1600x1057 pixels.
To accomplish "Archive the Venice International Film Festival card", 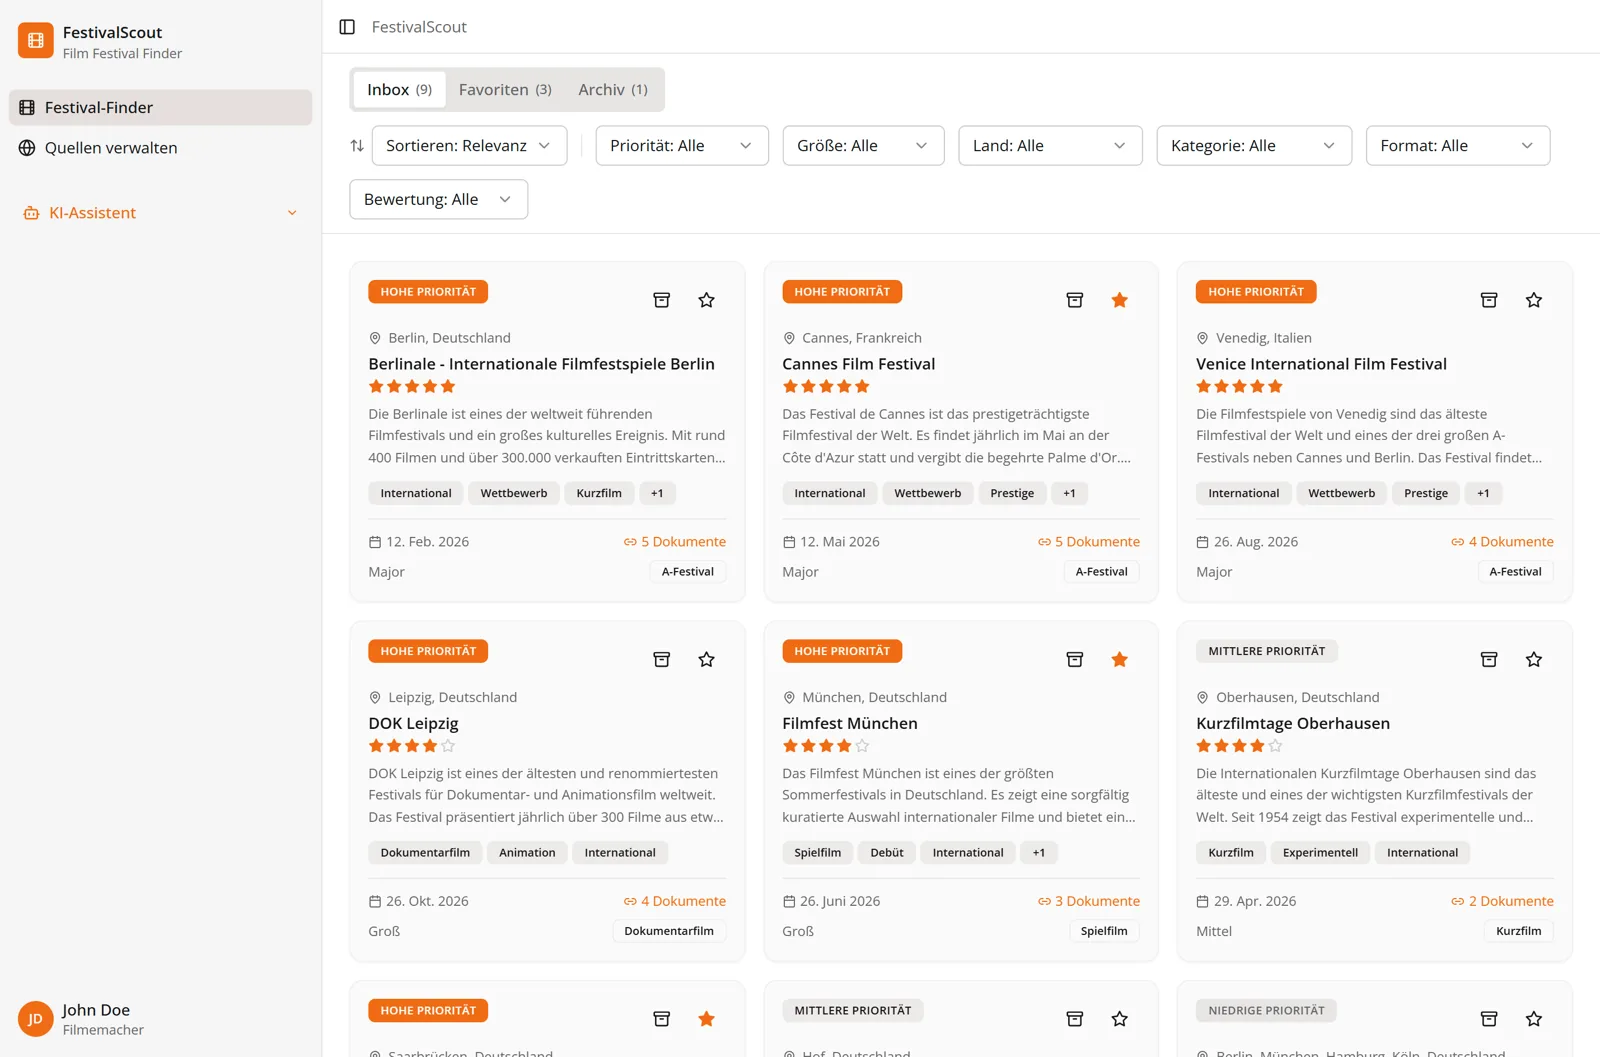I will coord(1489,300).
